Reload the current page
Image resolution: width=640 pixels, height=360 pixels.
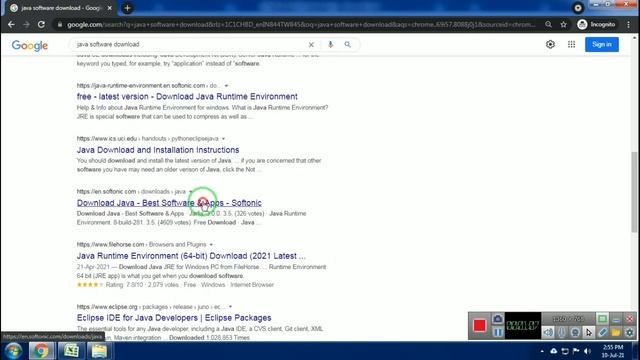41,24
